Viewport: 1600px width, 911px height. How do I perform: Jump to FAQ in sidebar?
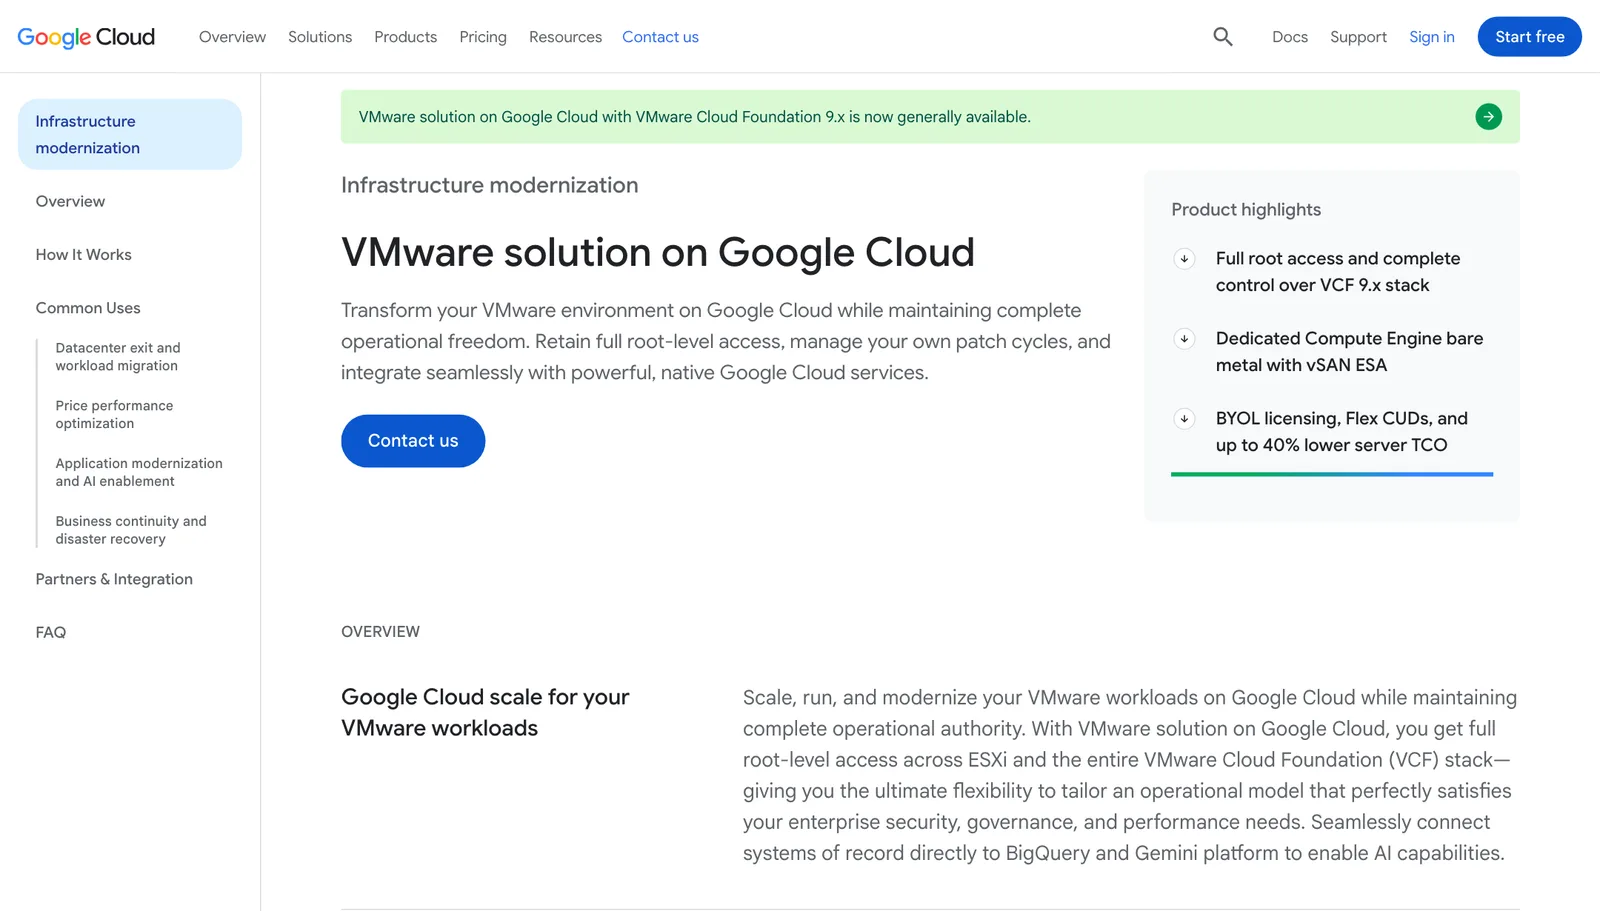[x=51, y=632]
